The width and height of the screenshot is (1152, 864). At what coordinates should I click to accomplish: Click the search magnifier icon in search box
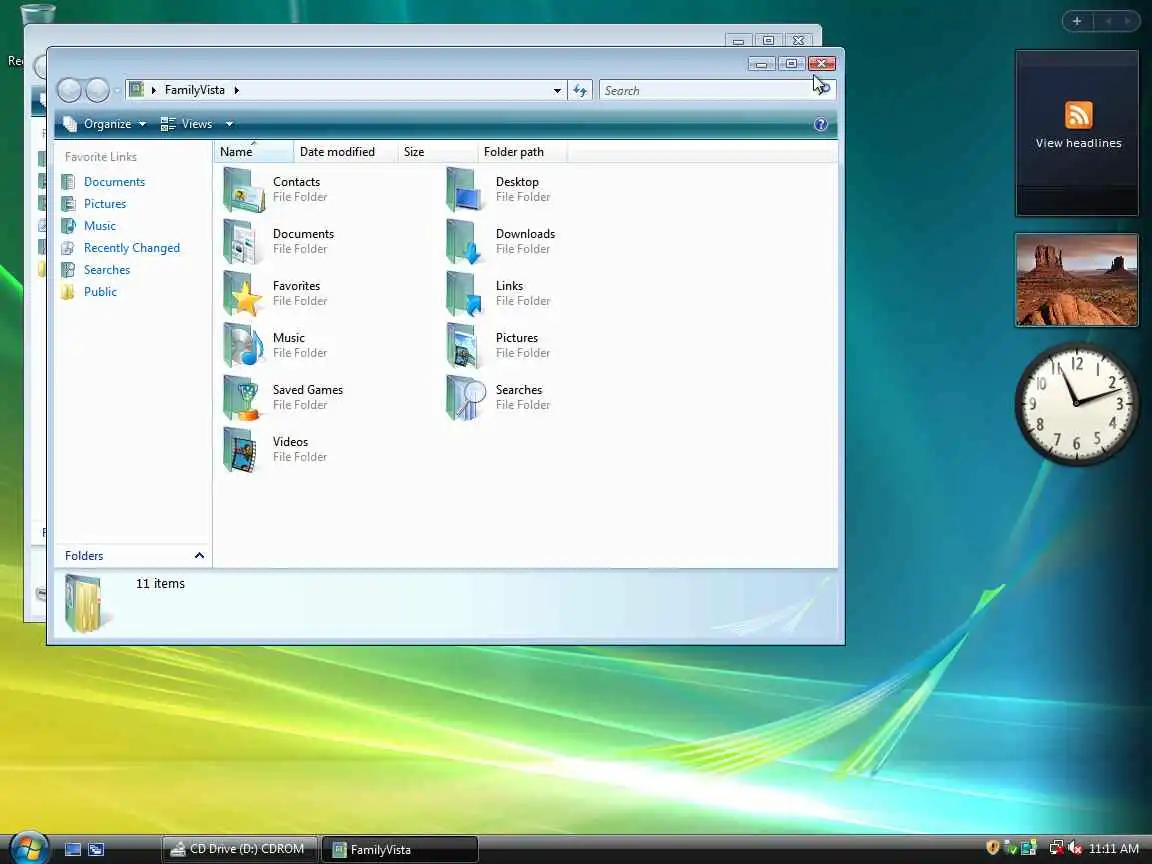point(824,90)
